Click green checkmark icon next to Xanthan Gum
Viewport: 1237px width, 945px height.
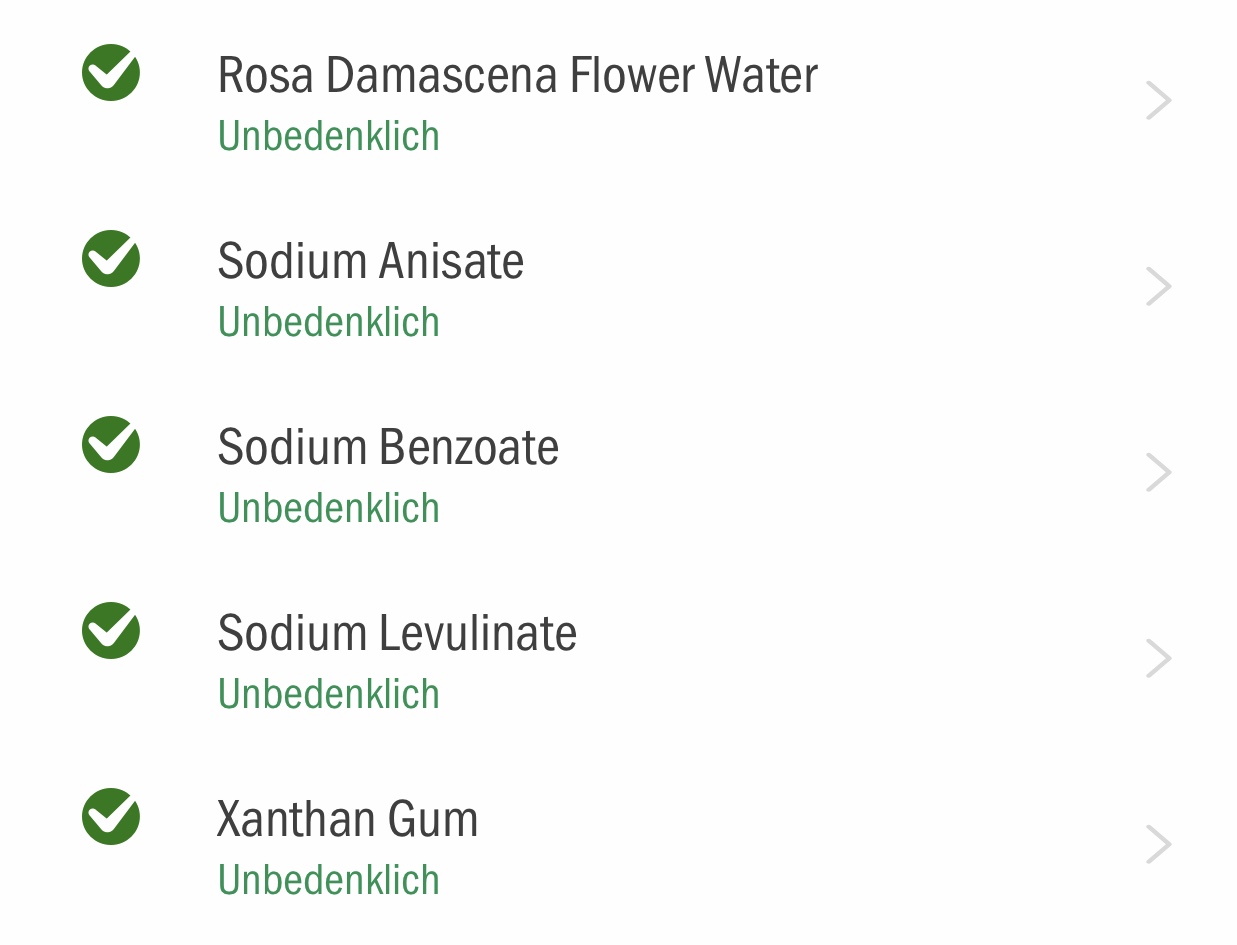tap(111, 817)
